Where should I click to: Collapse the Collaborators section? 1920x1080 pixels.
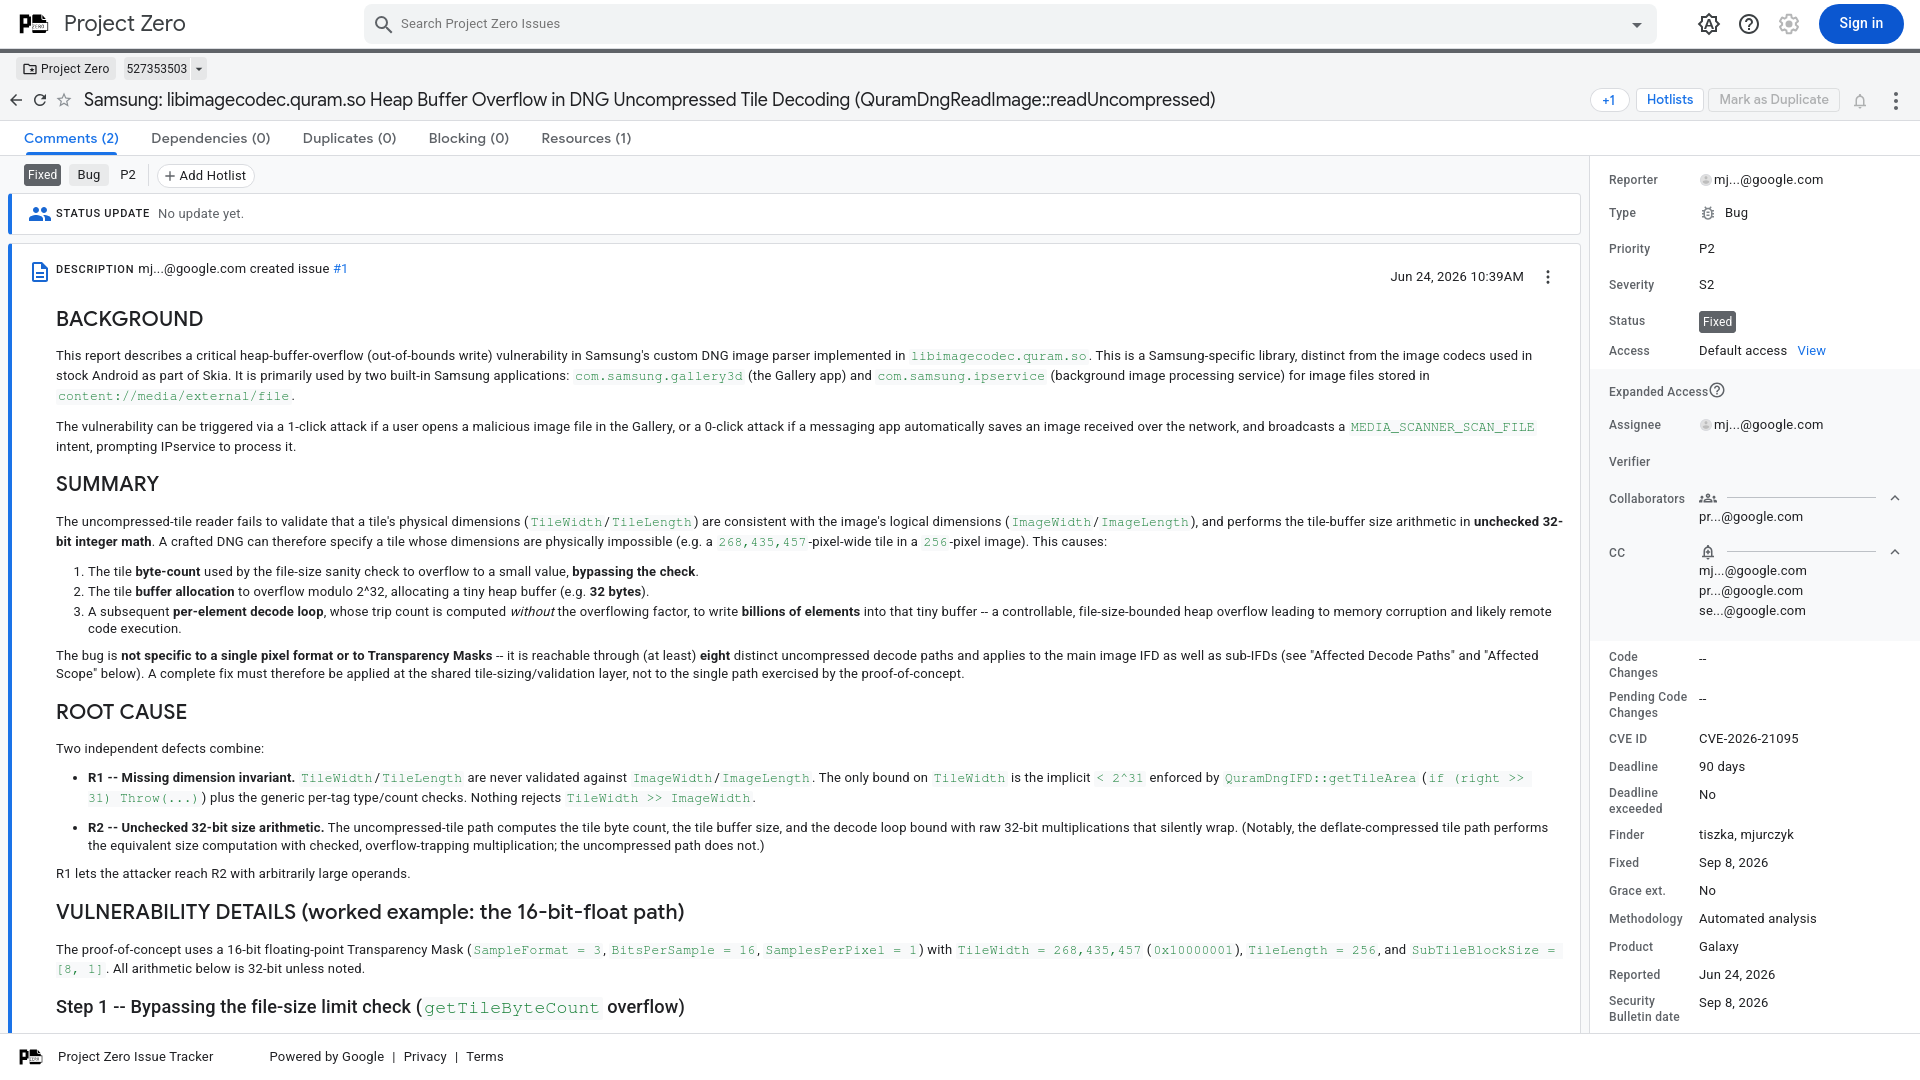coord(1895,498)
